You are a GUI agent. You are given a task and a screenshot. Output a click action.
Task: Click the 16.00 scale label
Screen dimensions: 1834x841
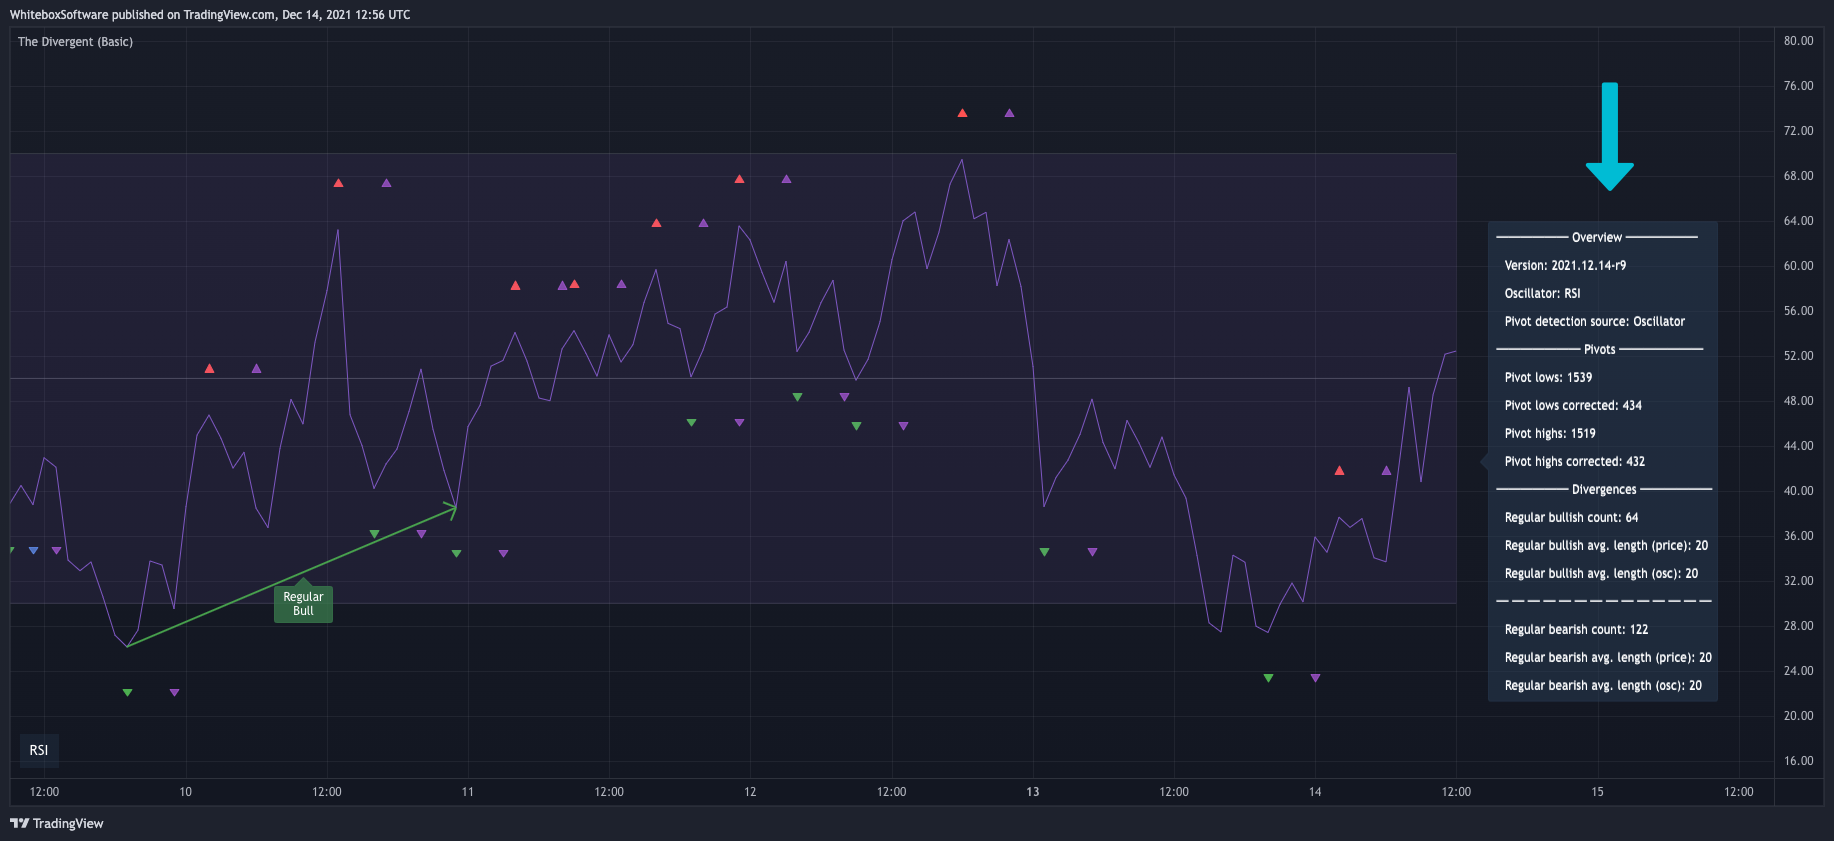(1798, 761)
